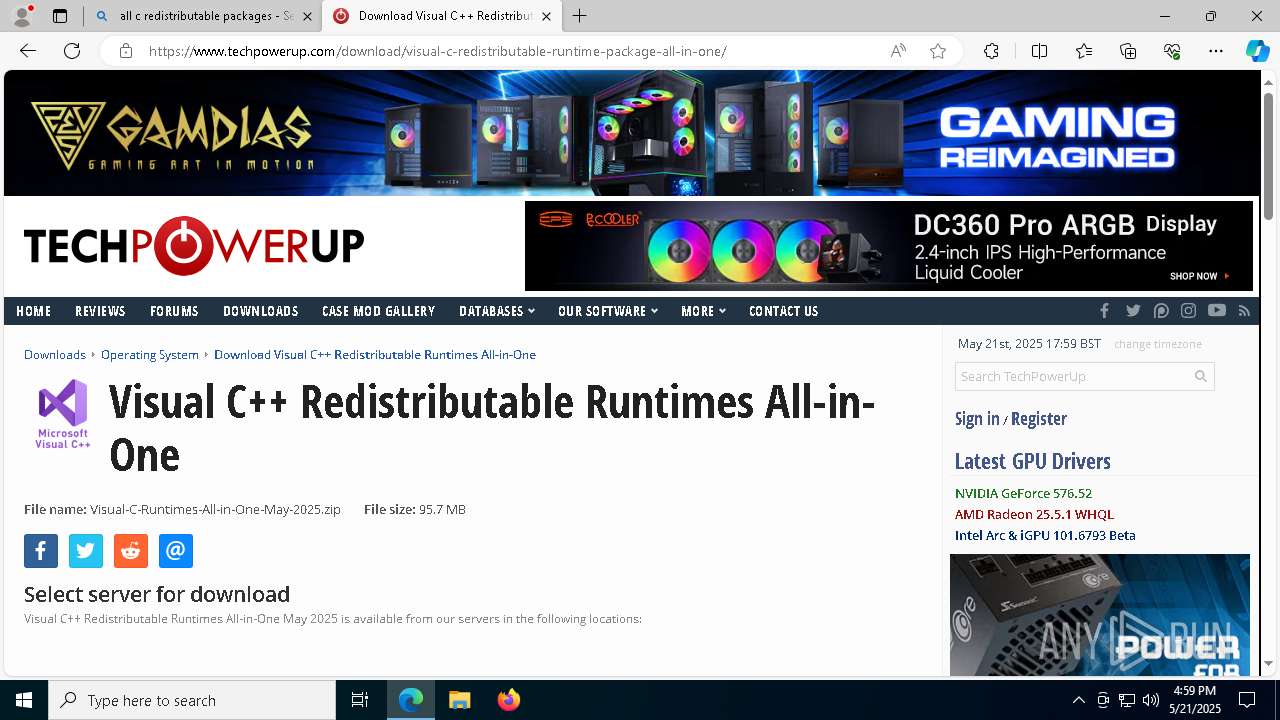Click the Microsoft Visual C++ logo image
The width and height of the screenshot is (1280, 720).
click(x=63, y=413)
